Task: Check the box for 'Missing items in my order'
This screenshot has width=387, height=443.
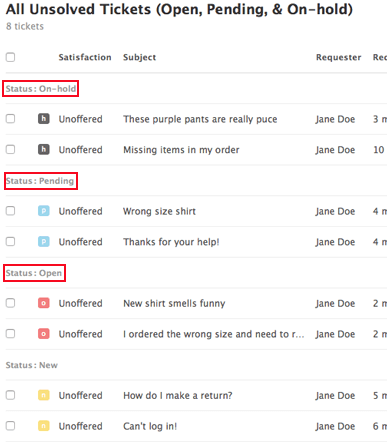Action: [x=10, y=149]
